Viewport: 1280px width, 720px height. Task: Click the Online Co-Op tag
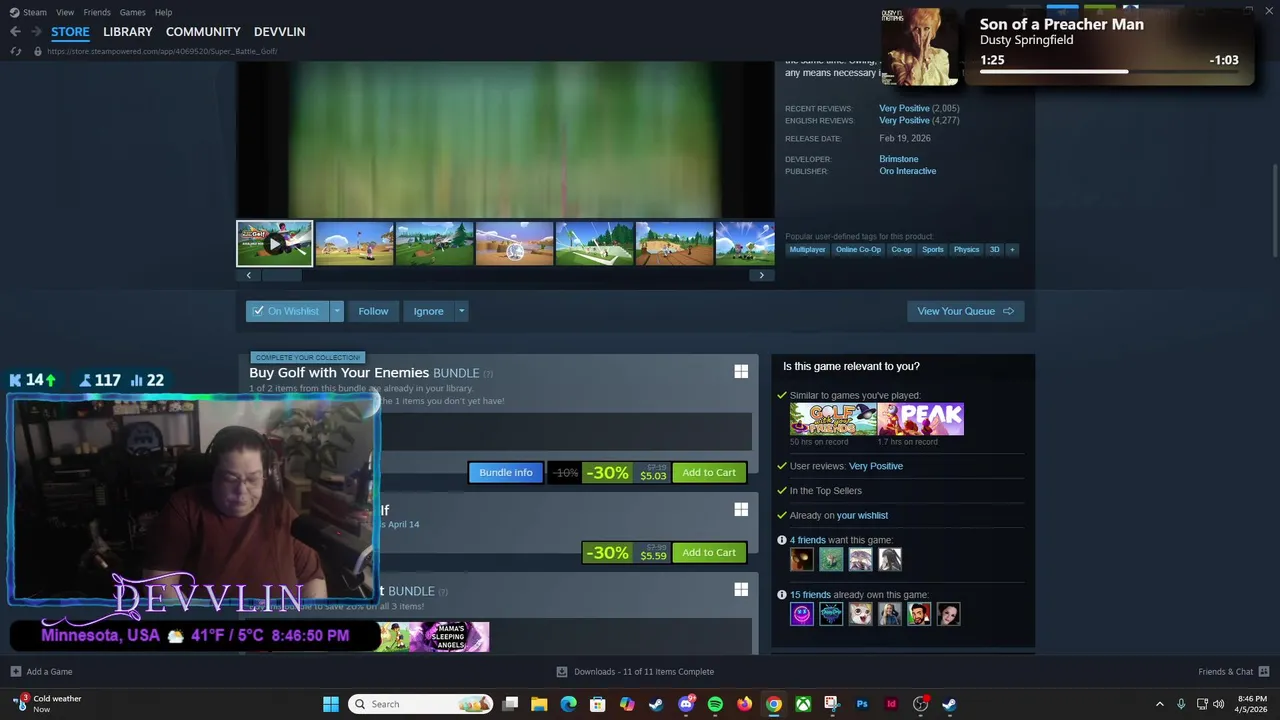click(858, 249)
